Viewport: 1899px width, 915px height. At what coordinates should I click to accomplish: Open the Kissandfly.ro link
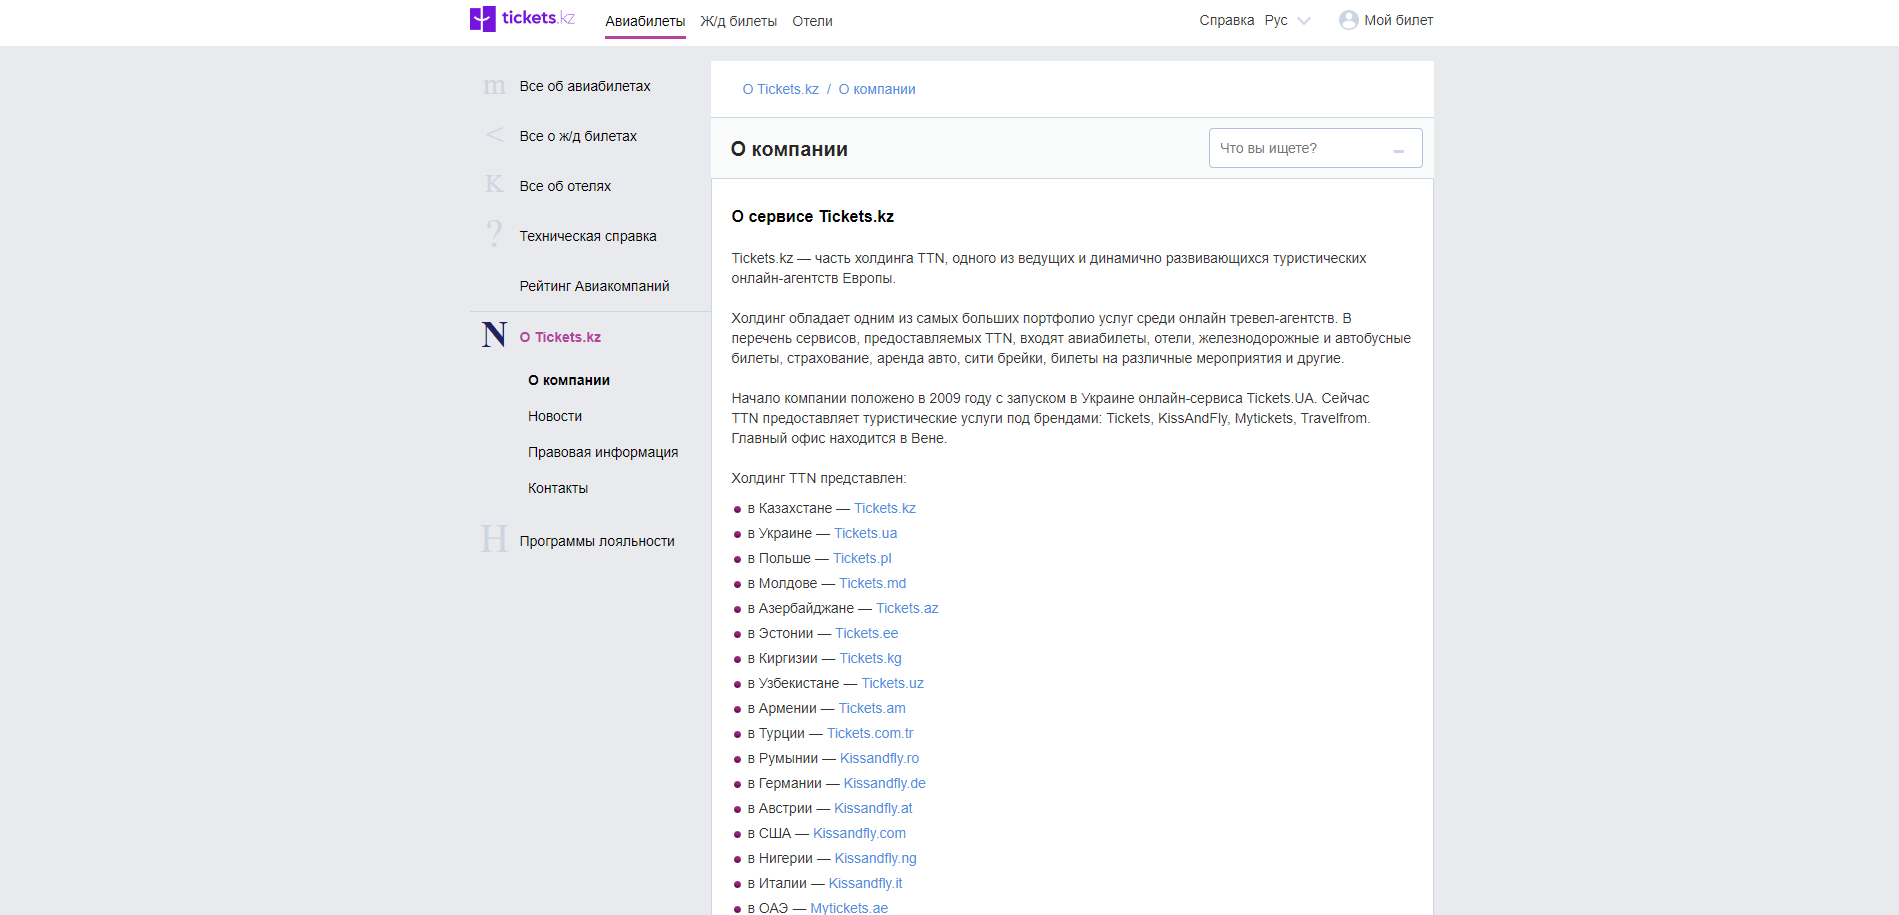click(880, 758)
